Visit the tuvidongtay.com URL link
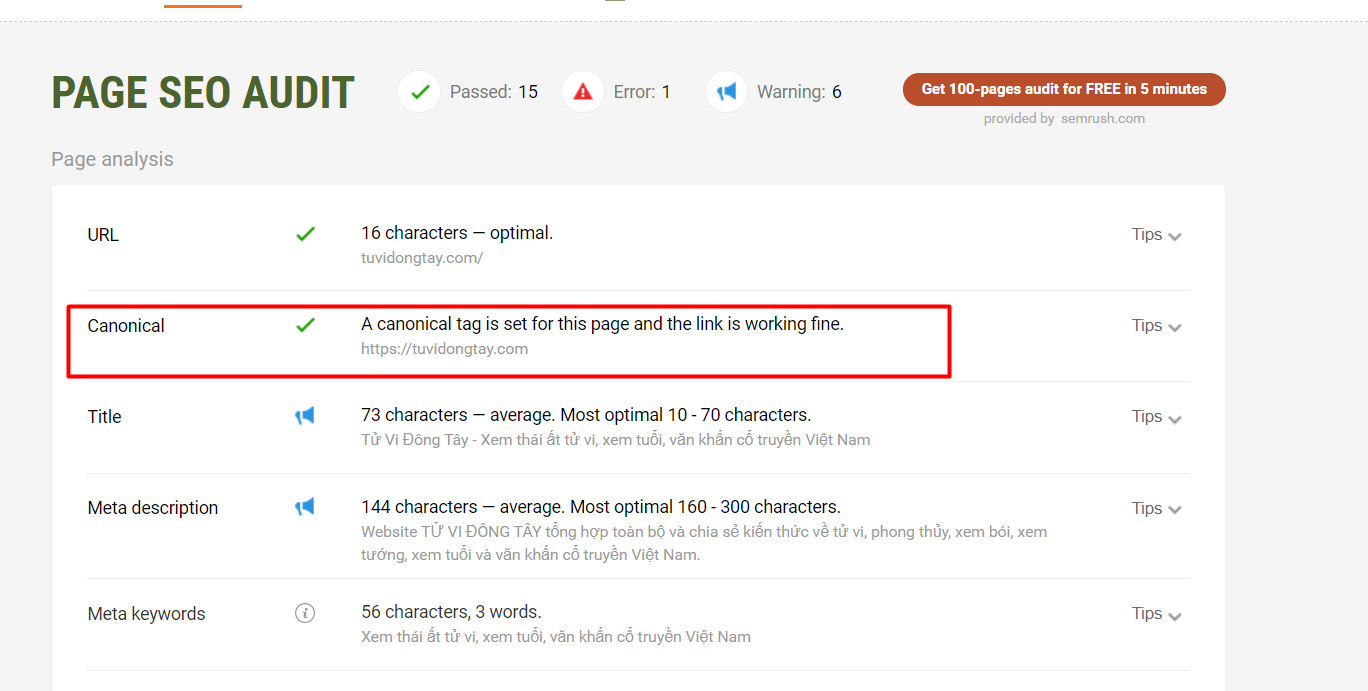 click(x=421, y=257)
